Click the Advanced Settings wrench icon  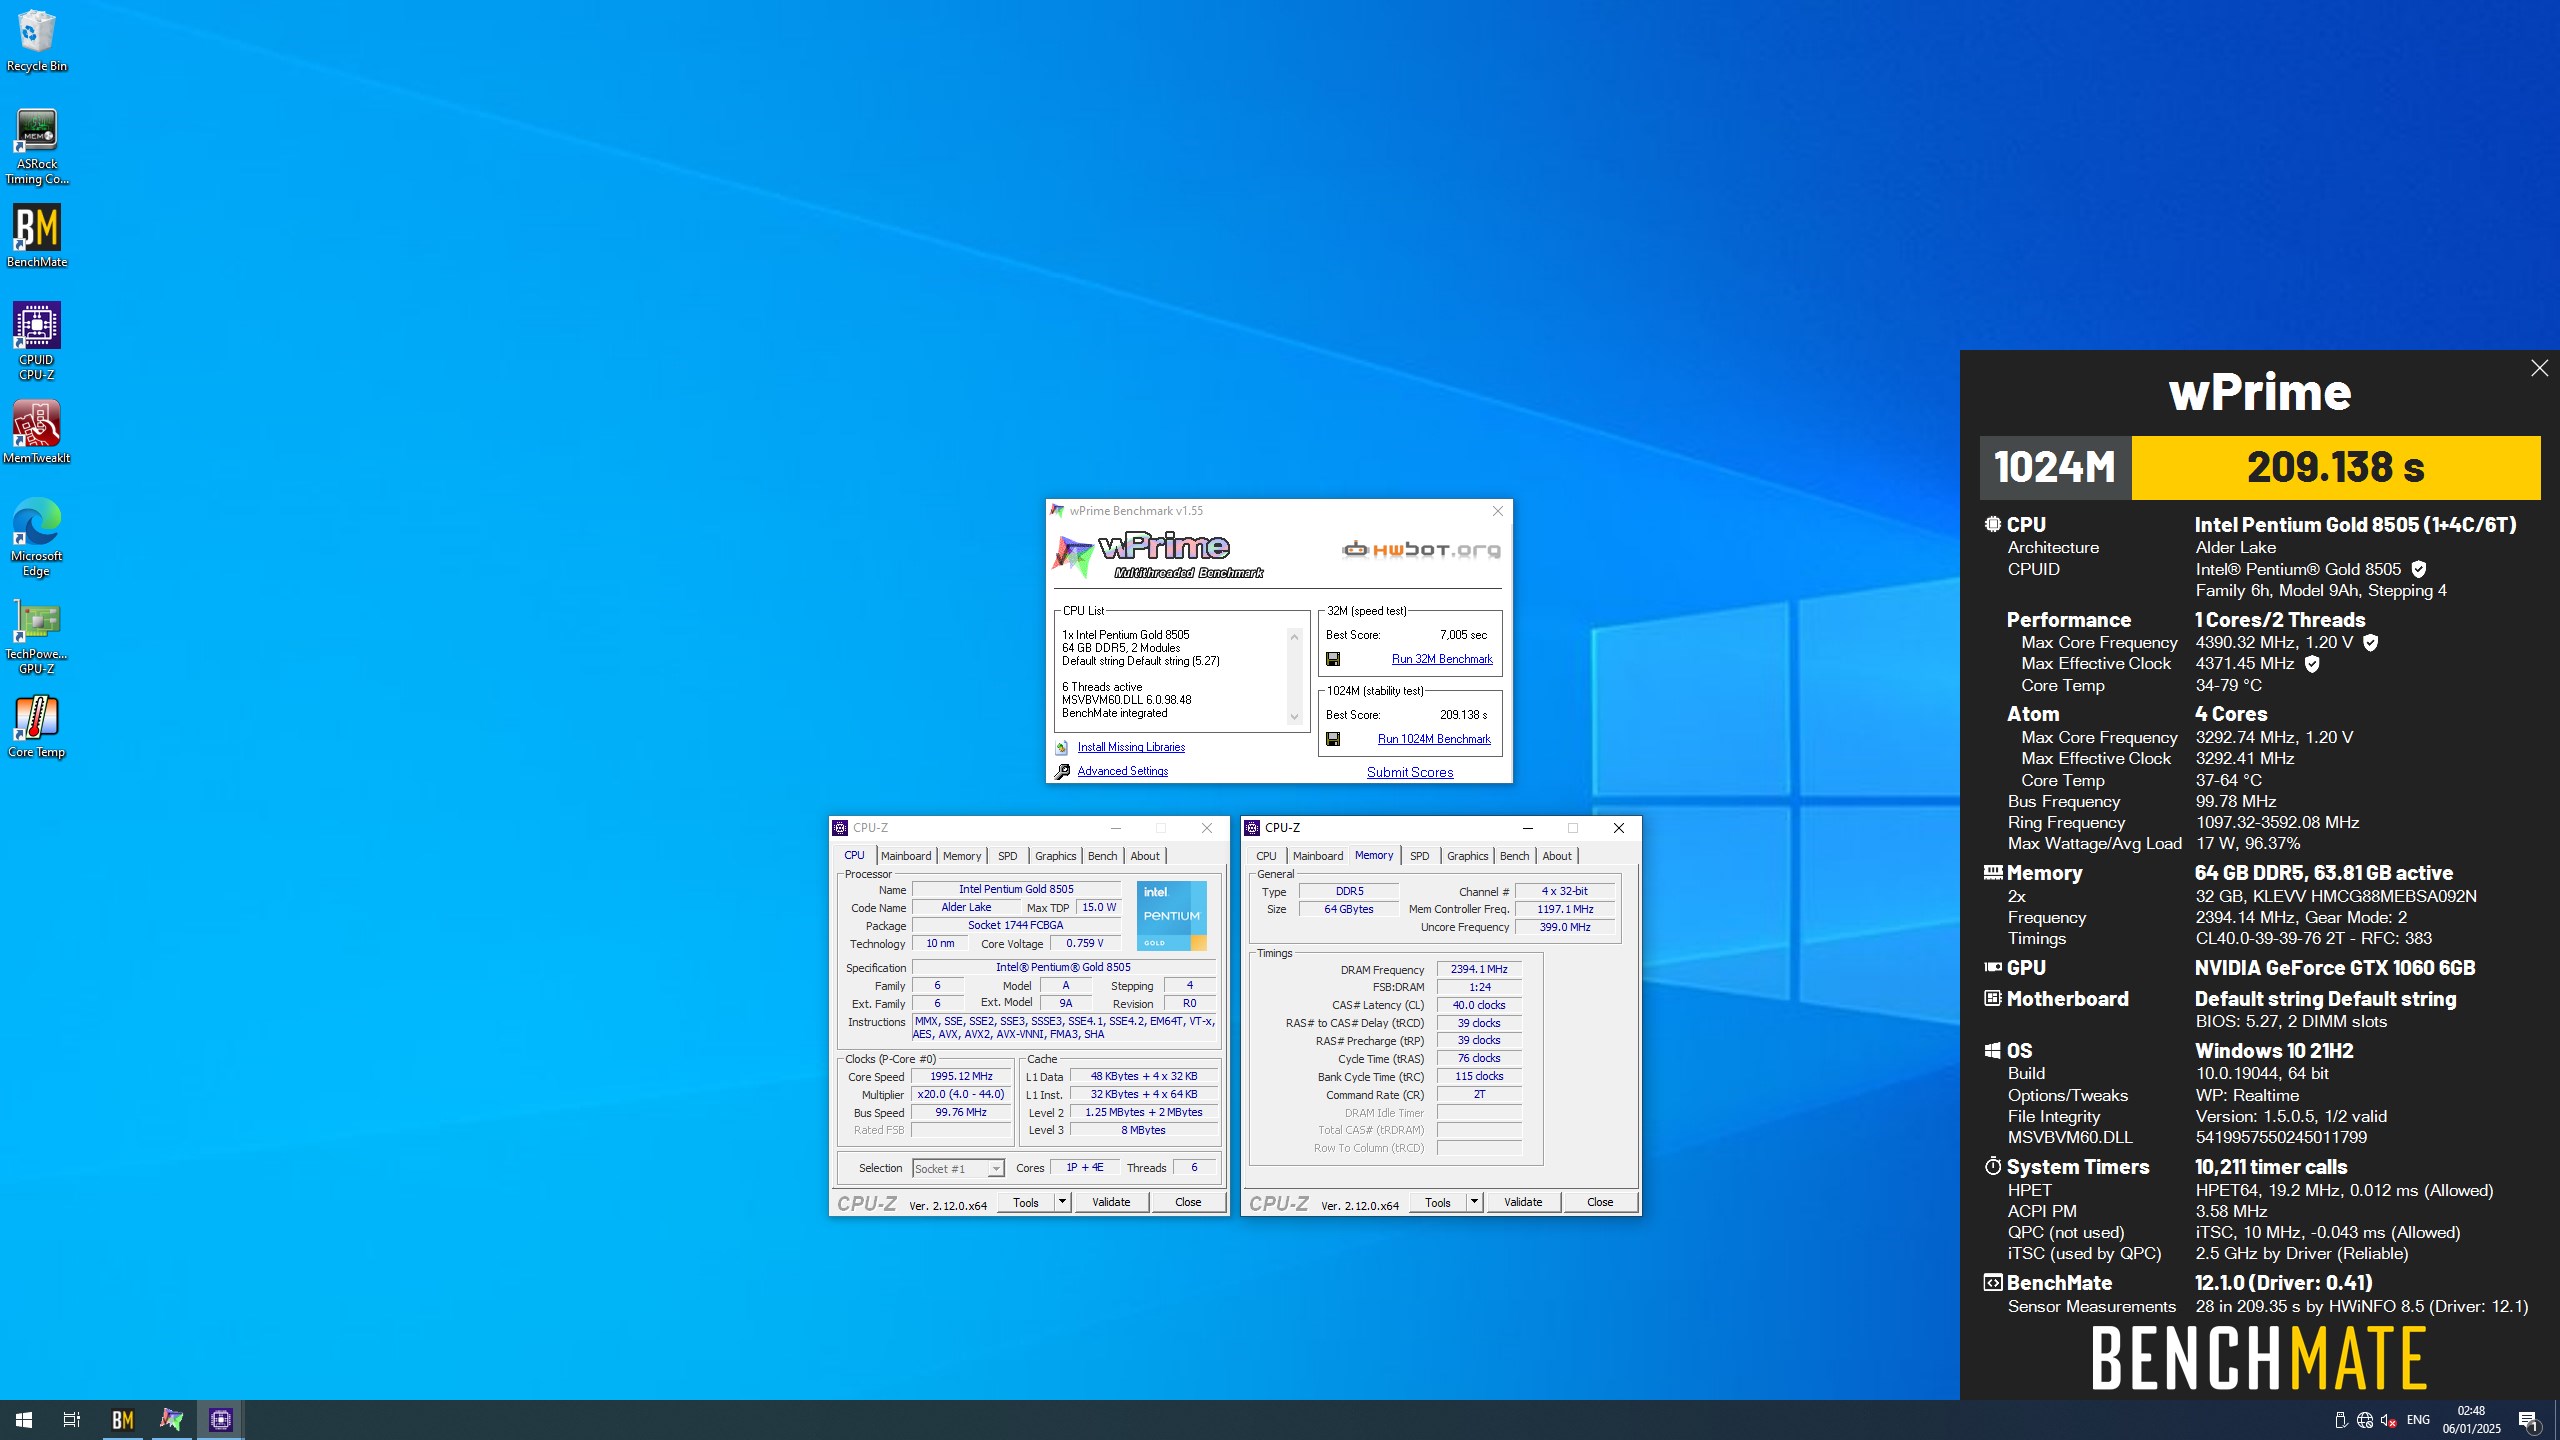click(1062, 771)
